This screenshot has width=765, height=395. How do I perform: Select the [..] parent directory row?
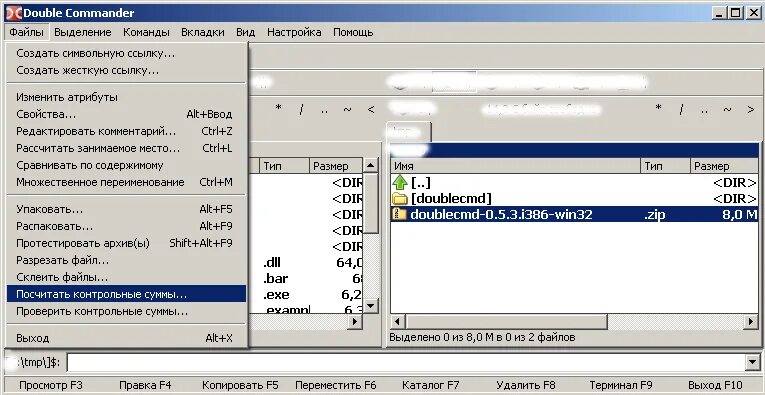[575, 183]
